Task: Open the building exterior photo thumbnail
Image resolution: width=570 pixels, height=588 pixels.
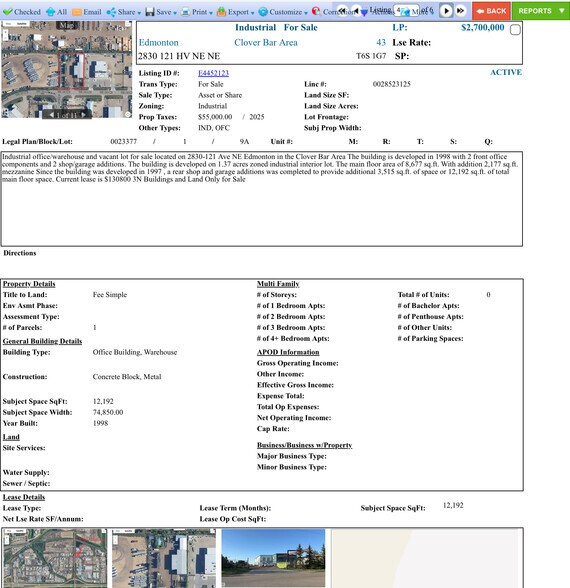Action: point(273,558)
